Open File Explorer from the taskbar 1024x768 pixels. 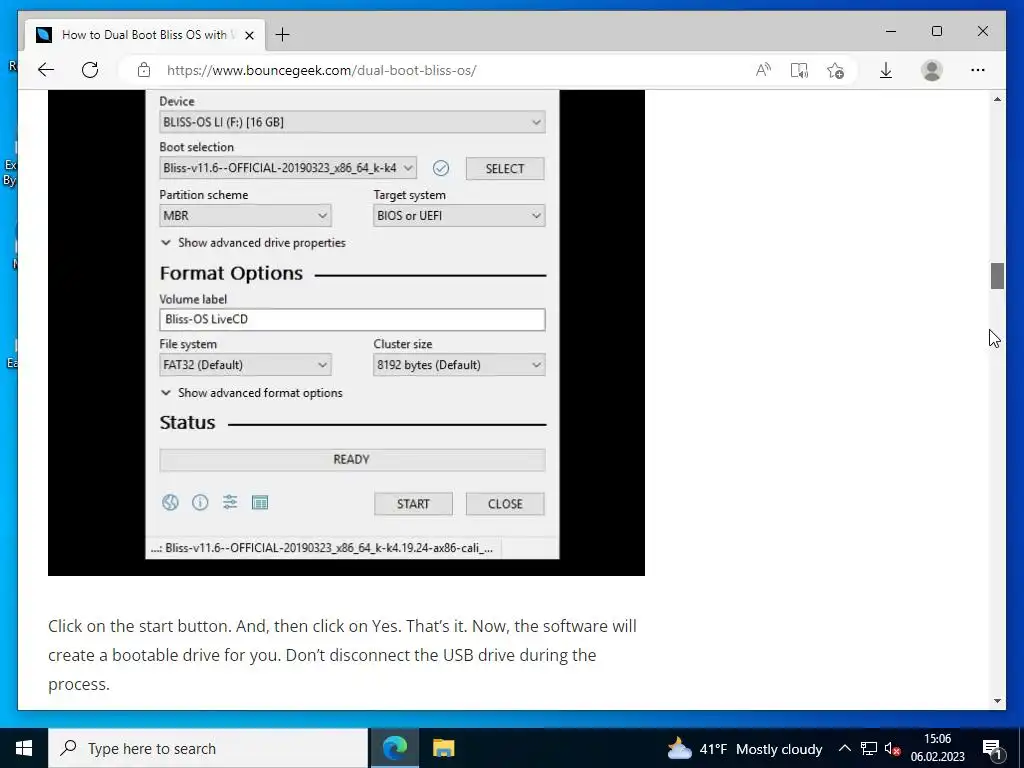[443, 748]
